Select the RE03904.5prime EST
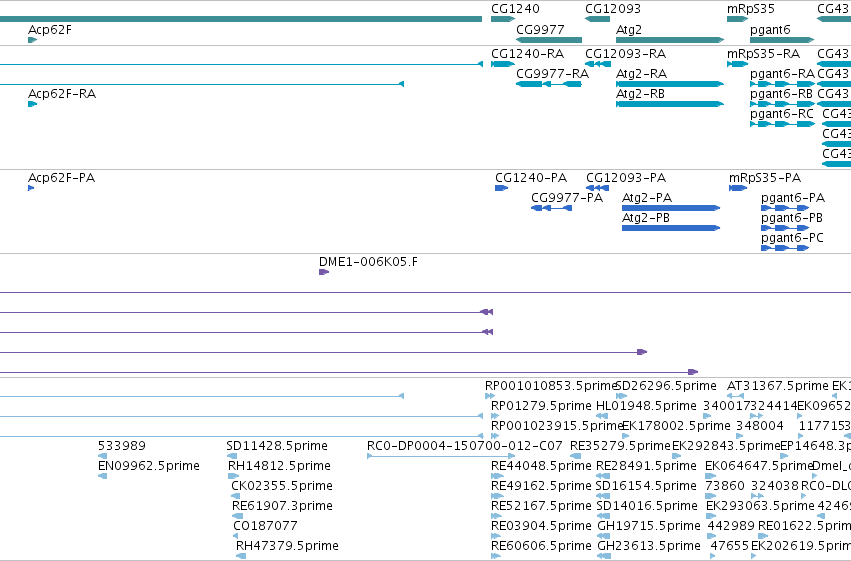Image resolution: width=851 pixels, height=561 pixels. [496, 537]
